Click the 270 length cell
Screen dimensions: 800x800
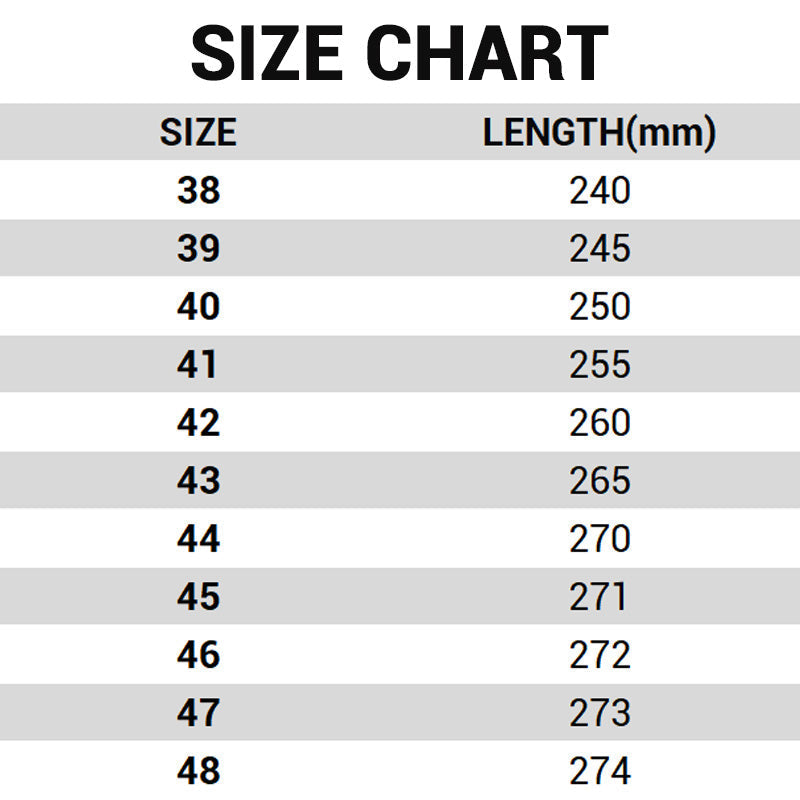[600, 538]
